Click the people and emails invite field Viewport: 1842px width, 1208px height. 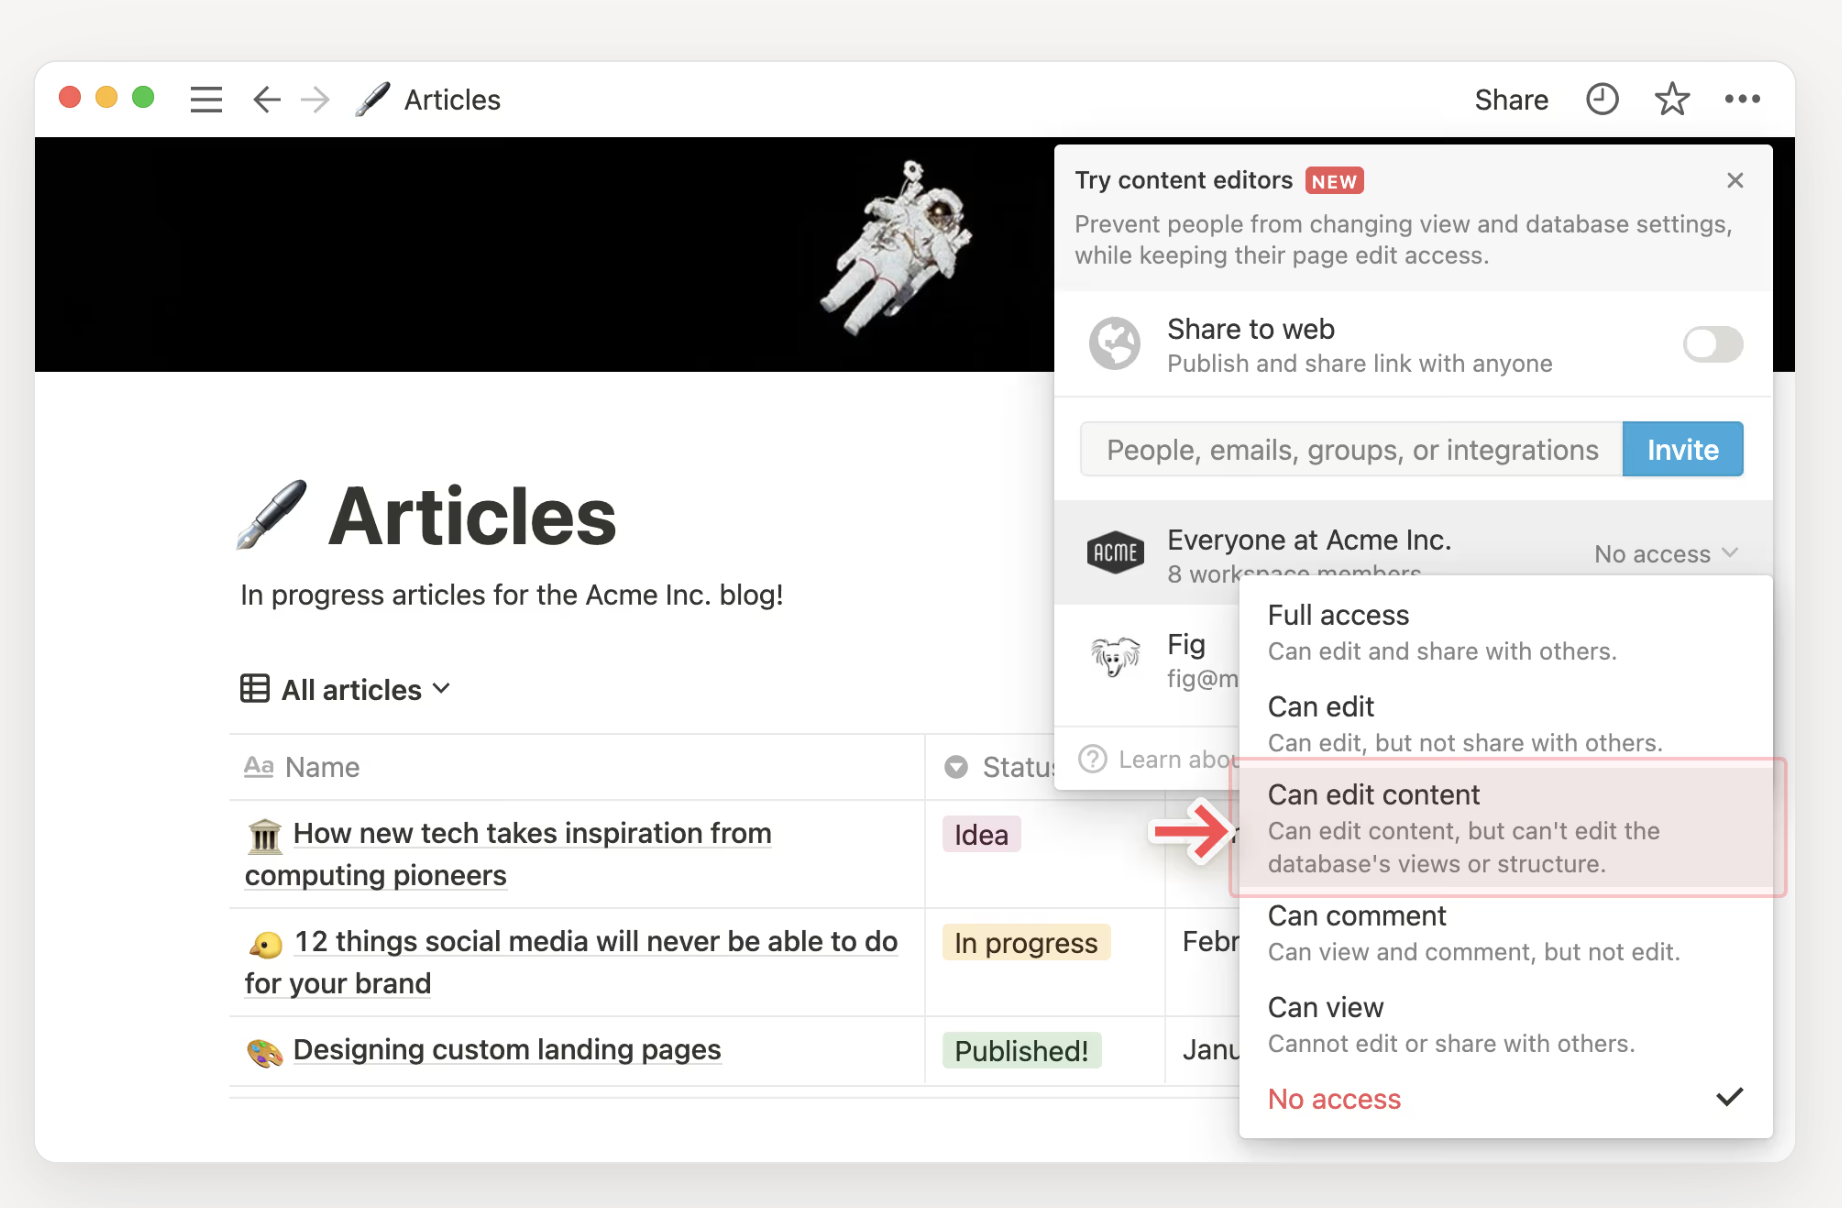1351,450
